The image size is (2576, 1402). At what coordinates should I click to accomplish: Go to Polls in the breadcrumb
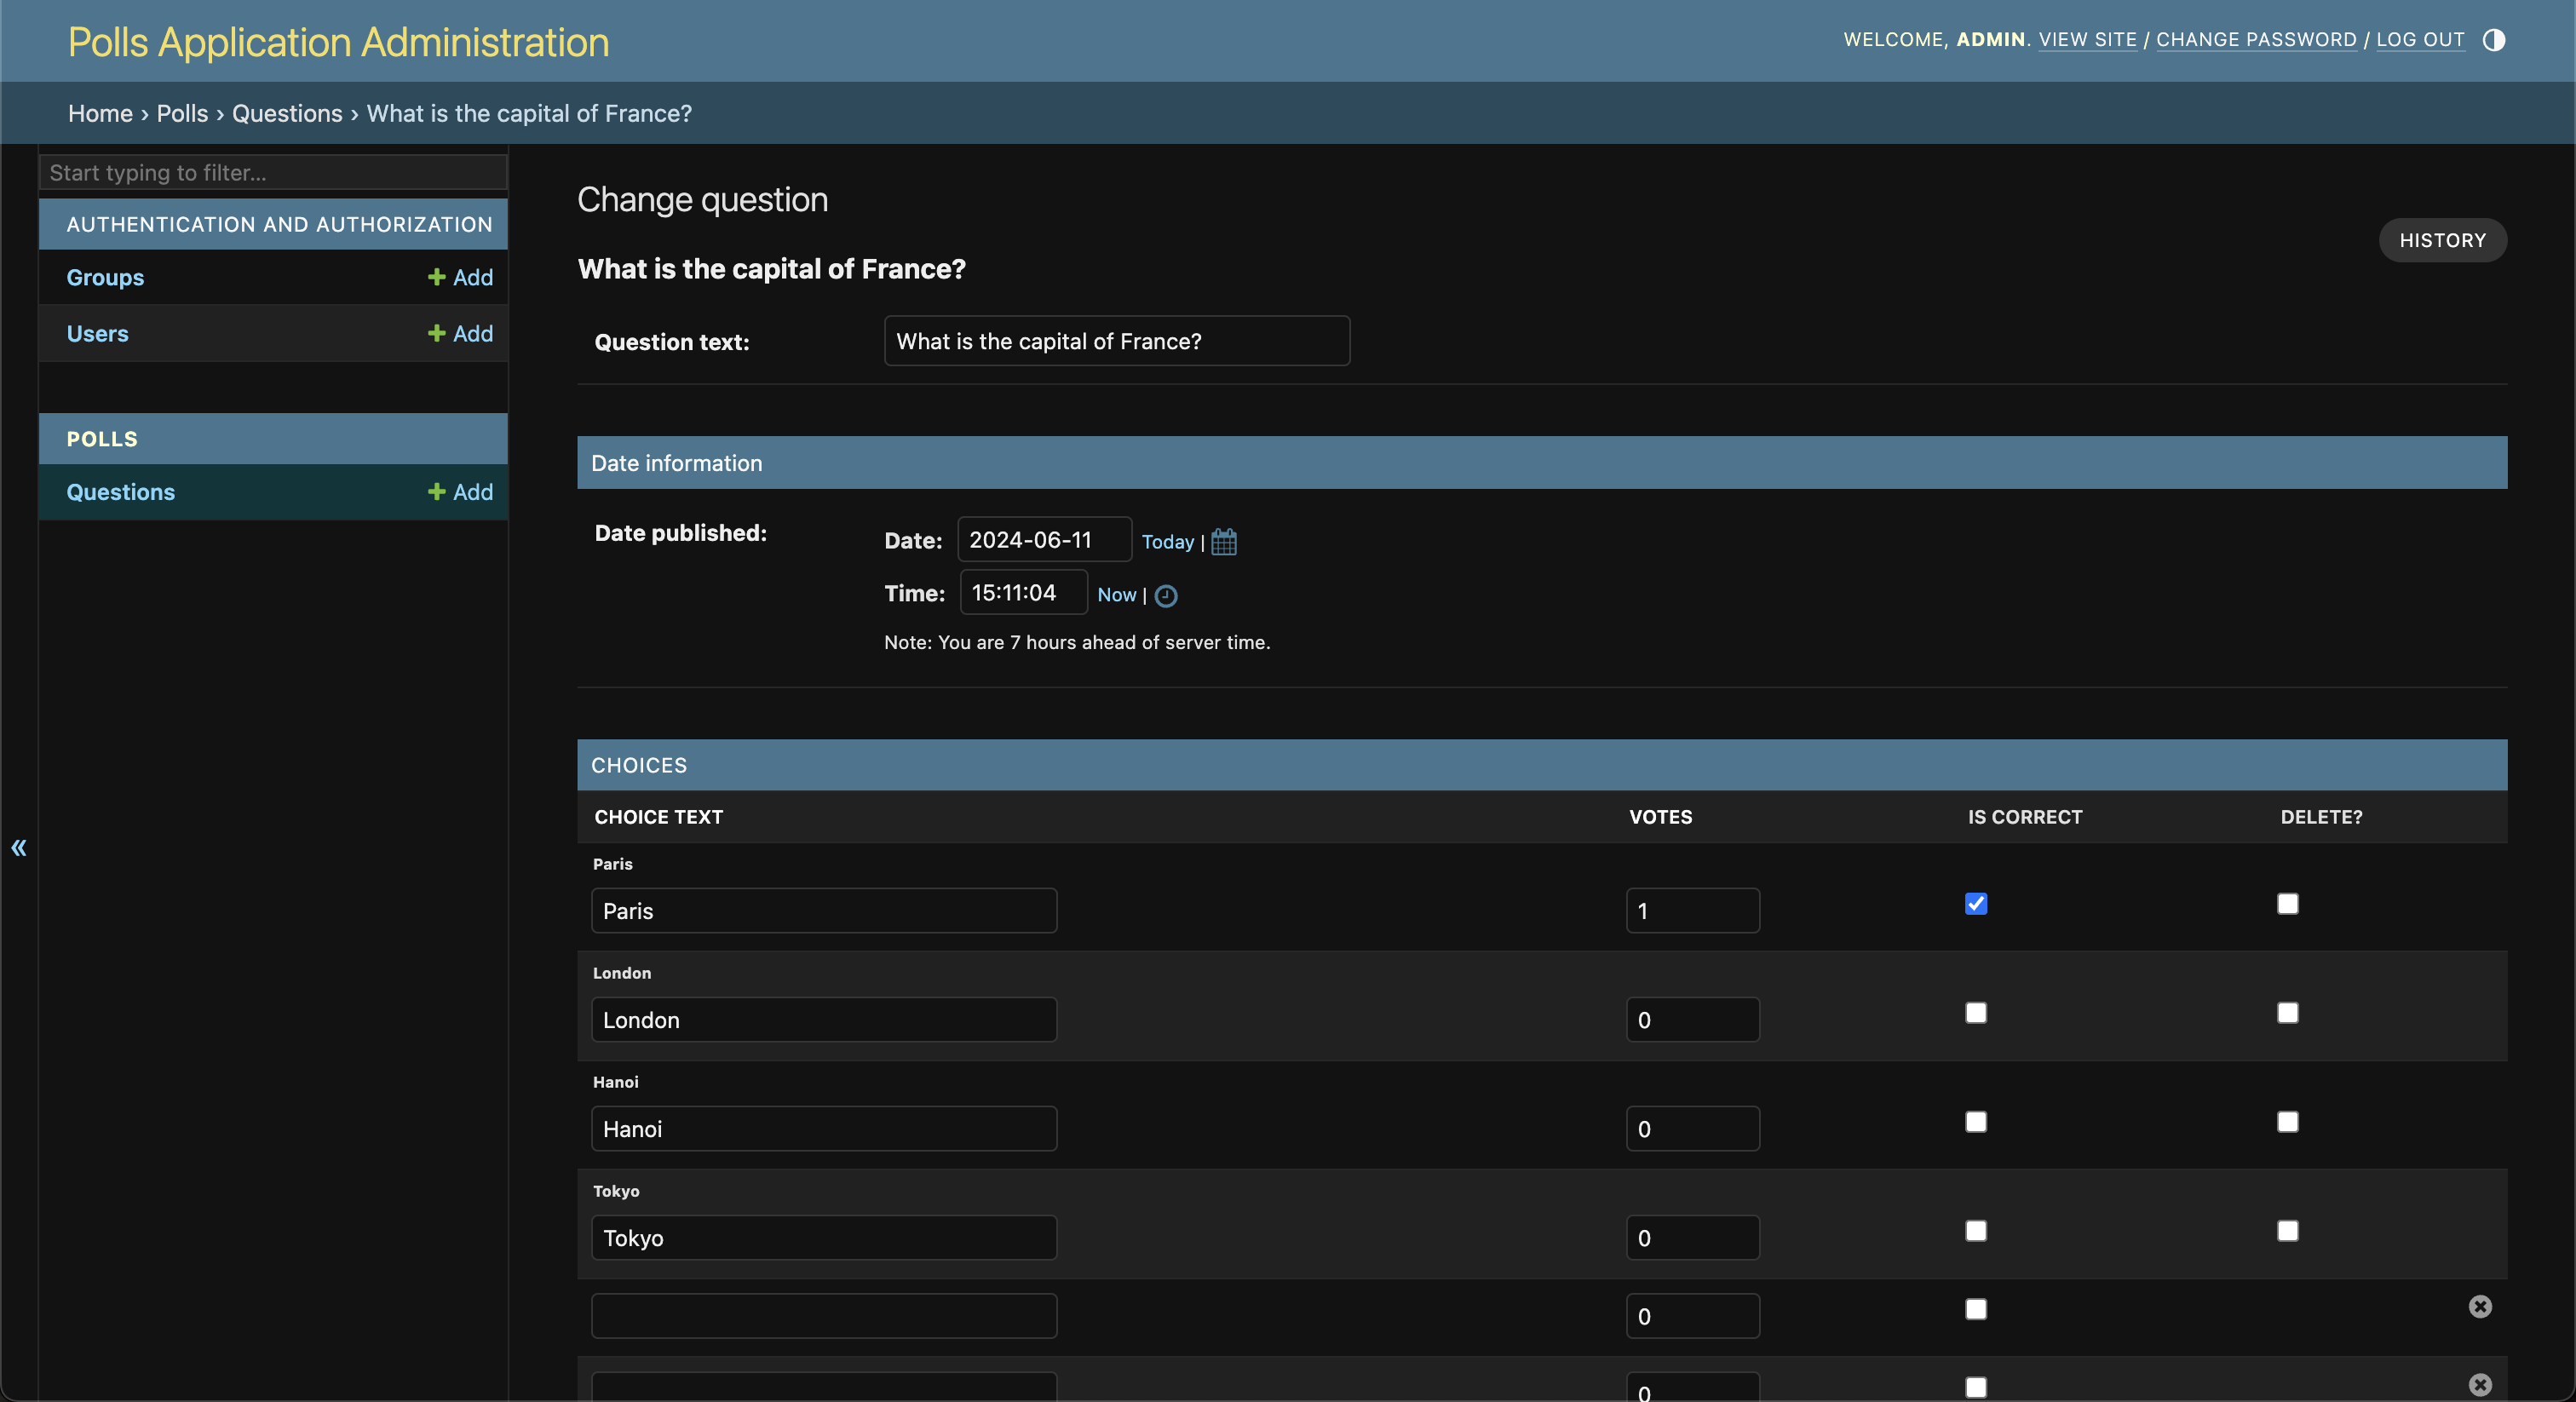[x=182, y=113]
